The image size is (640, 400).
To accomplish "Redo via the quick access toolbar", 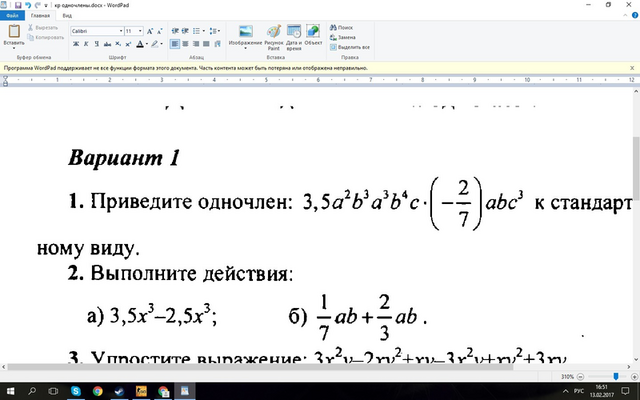I will [x=38, y=5].
